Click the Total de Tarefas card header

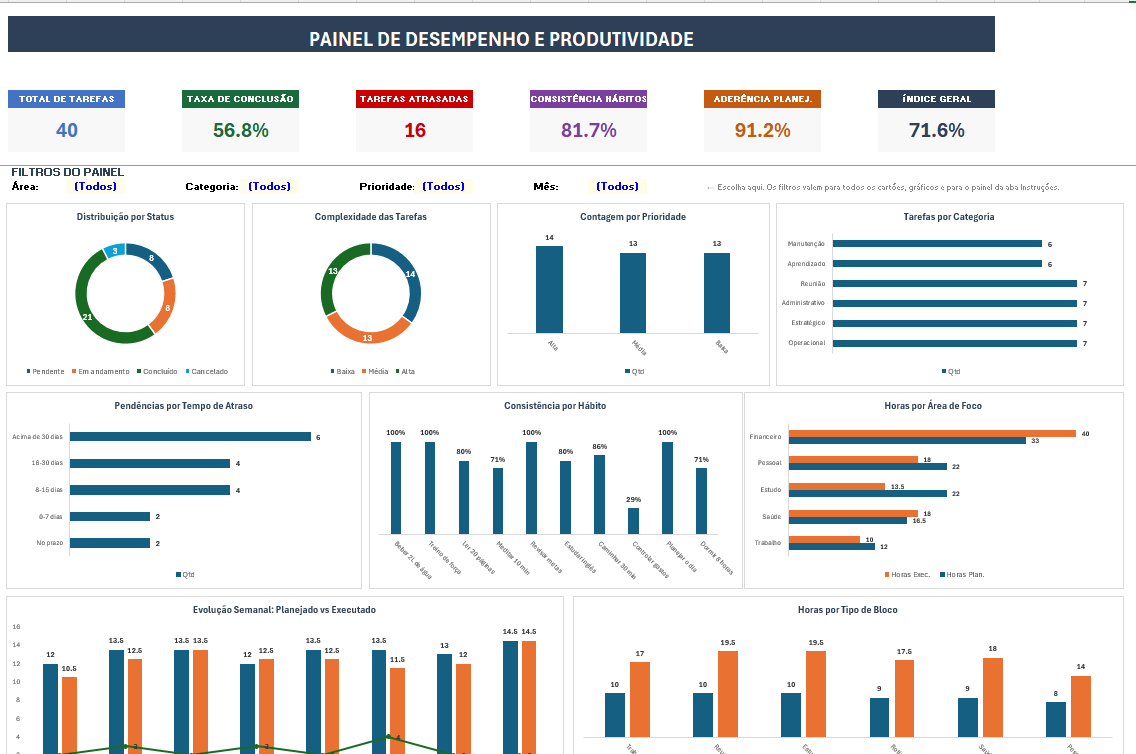tap(67, 99)
